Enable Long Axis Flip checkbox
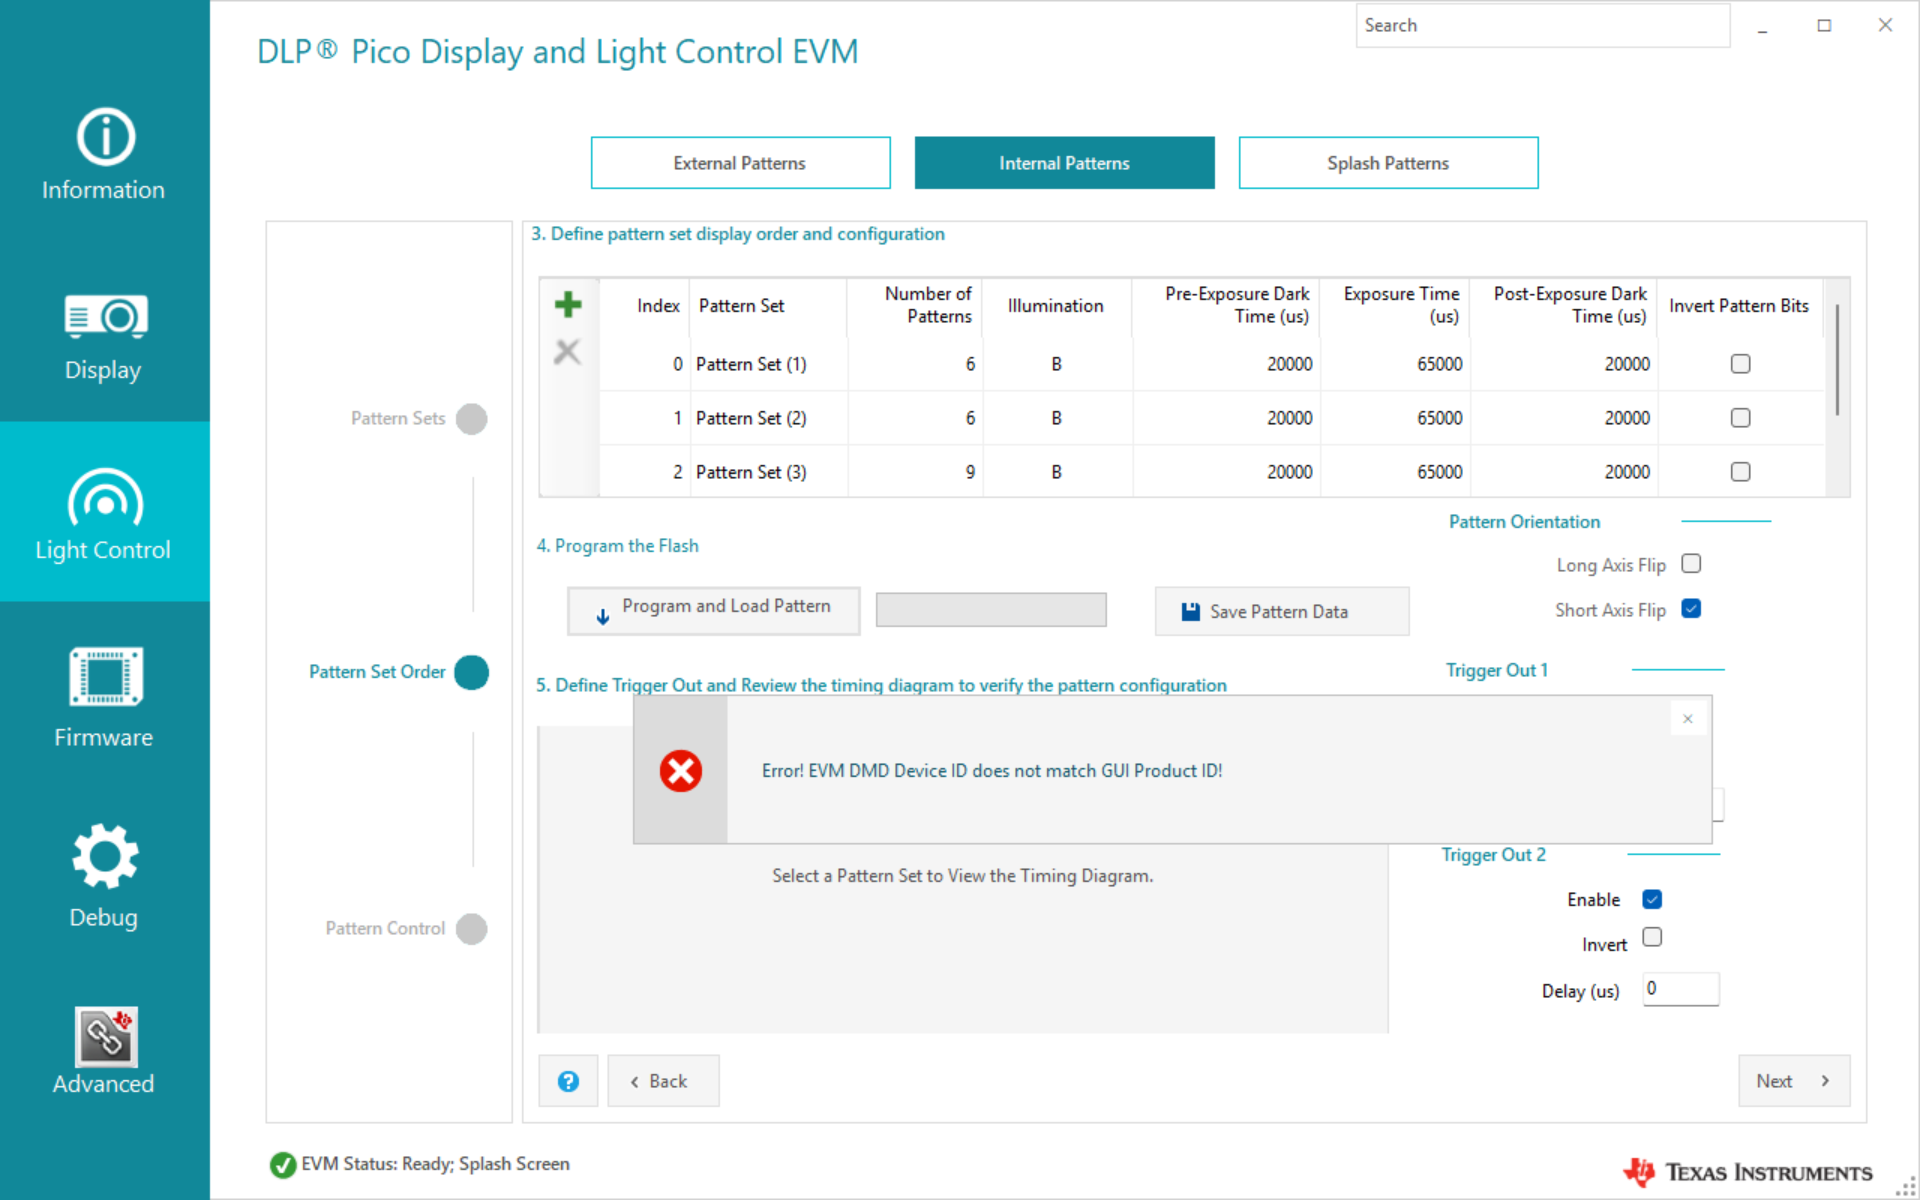1920x1200 pixels. click(x=1692, y=564)
